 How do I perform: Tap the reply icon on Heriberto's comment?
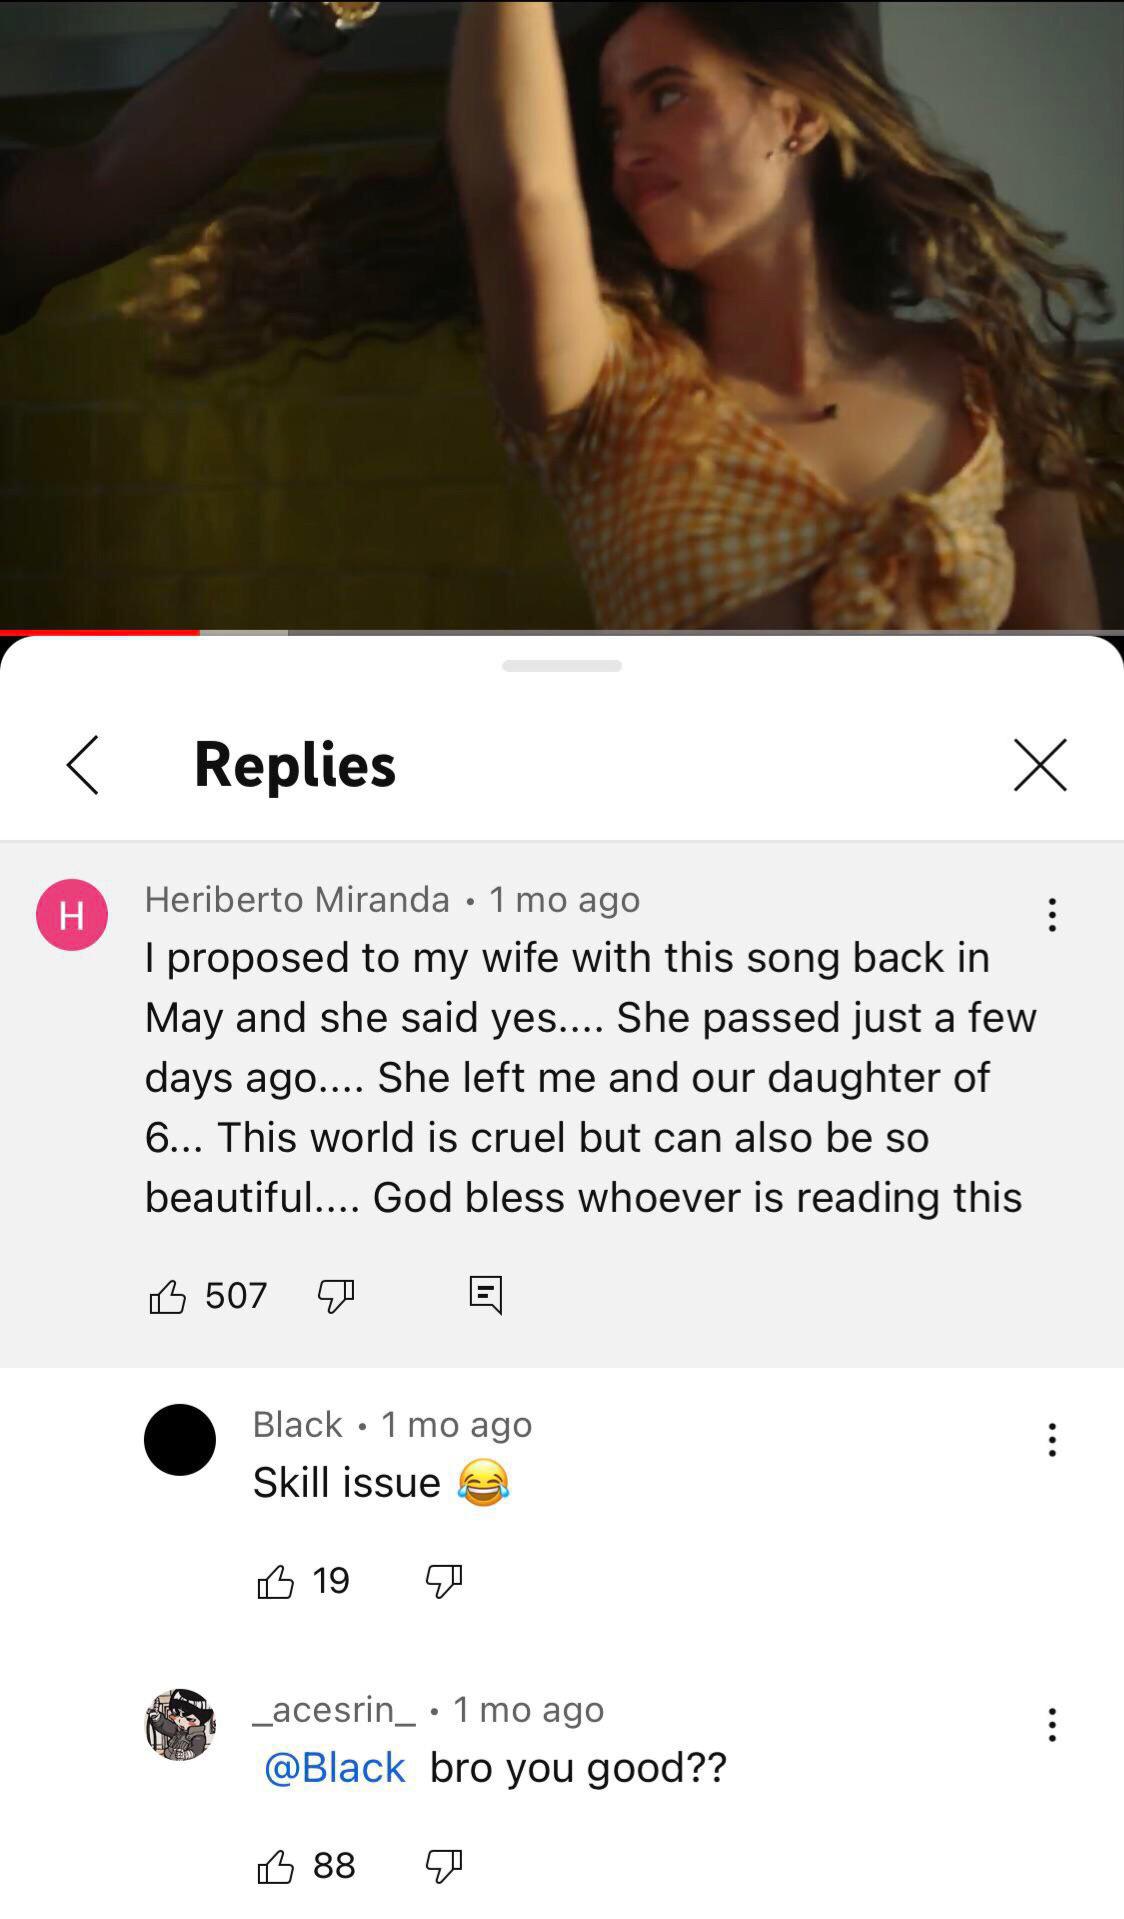(486, 1295)
